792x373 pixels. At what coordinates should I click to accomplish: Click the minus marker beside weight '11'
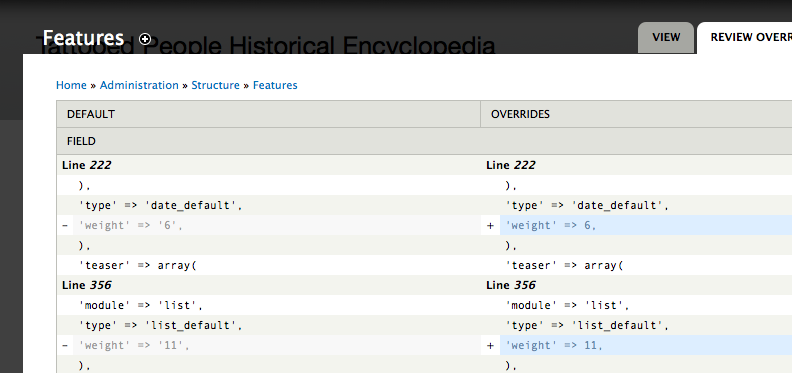65,345
